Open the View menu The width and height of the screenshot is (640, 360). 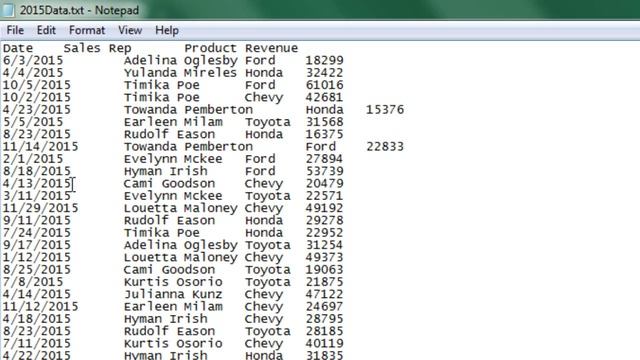pos(130,30)
